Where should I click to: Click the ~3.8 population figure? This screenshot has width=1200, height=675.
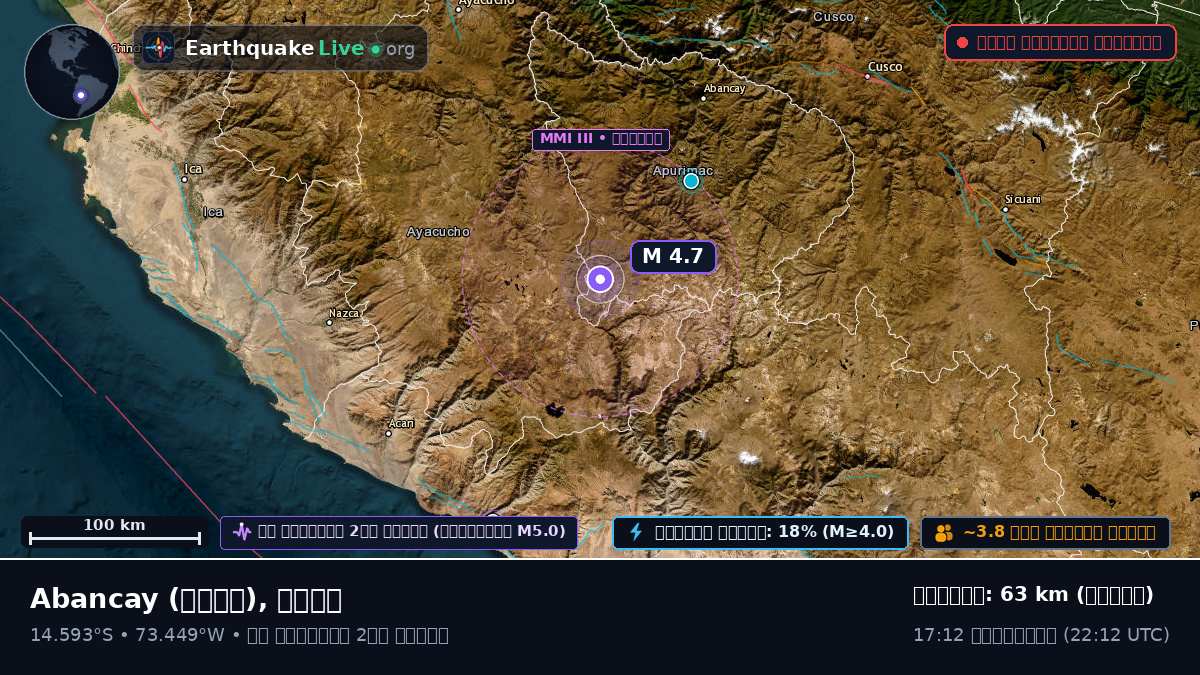(x=985, y=532)
